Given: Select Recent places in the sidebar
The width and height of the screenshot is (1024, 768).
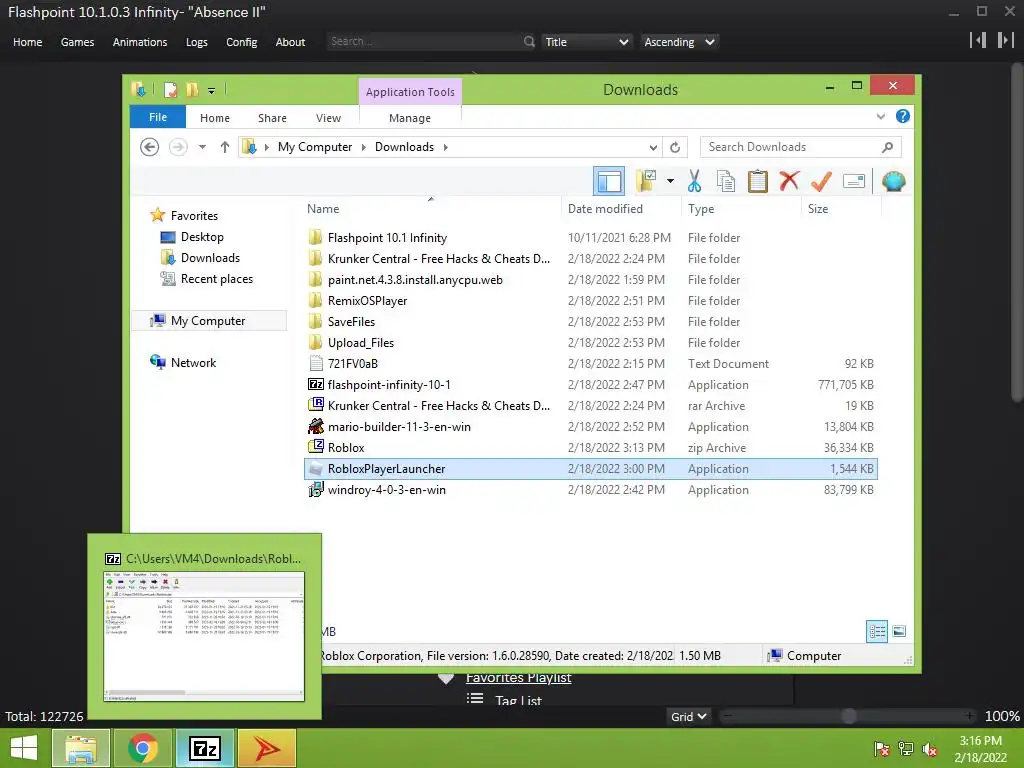Looking at the screenshot, I should point(216,279).
